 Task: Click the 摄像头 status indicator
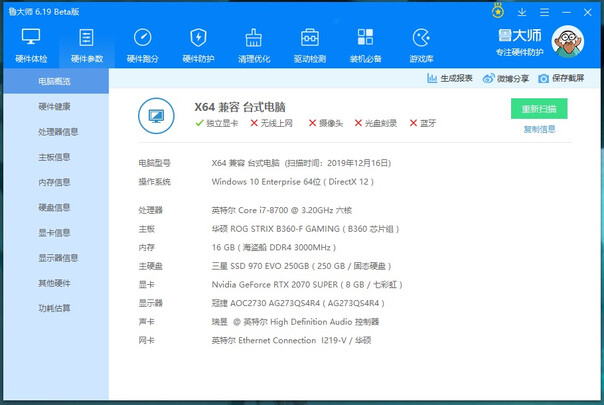click(326, 123)
